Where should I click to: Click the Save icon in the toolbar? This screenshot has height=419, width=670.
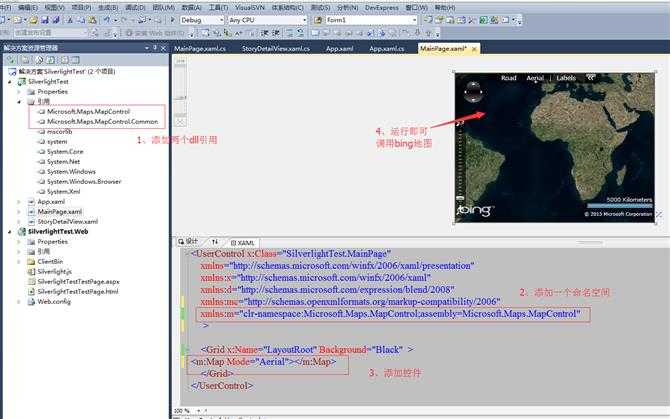click(45, 20)
